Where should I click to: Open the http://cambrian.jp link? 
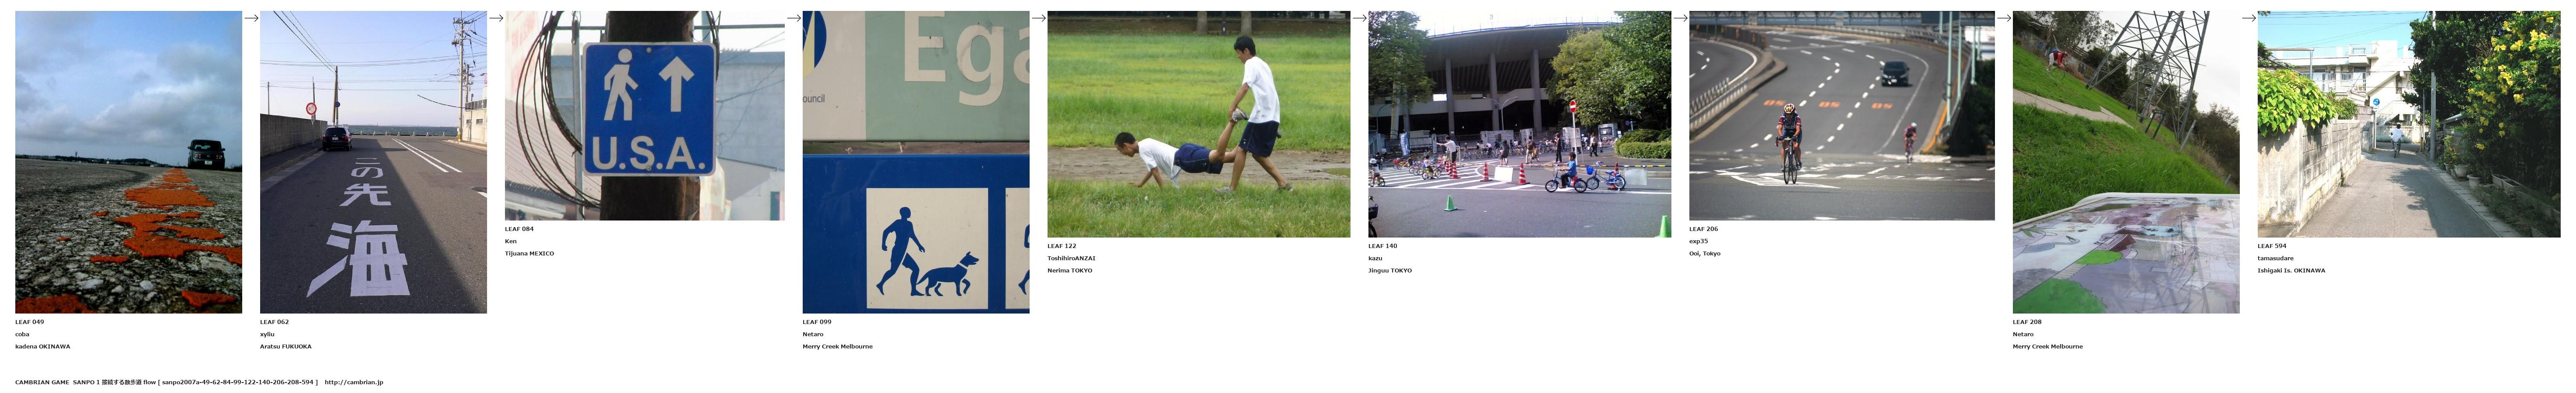tap(354, 382)
